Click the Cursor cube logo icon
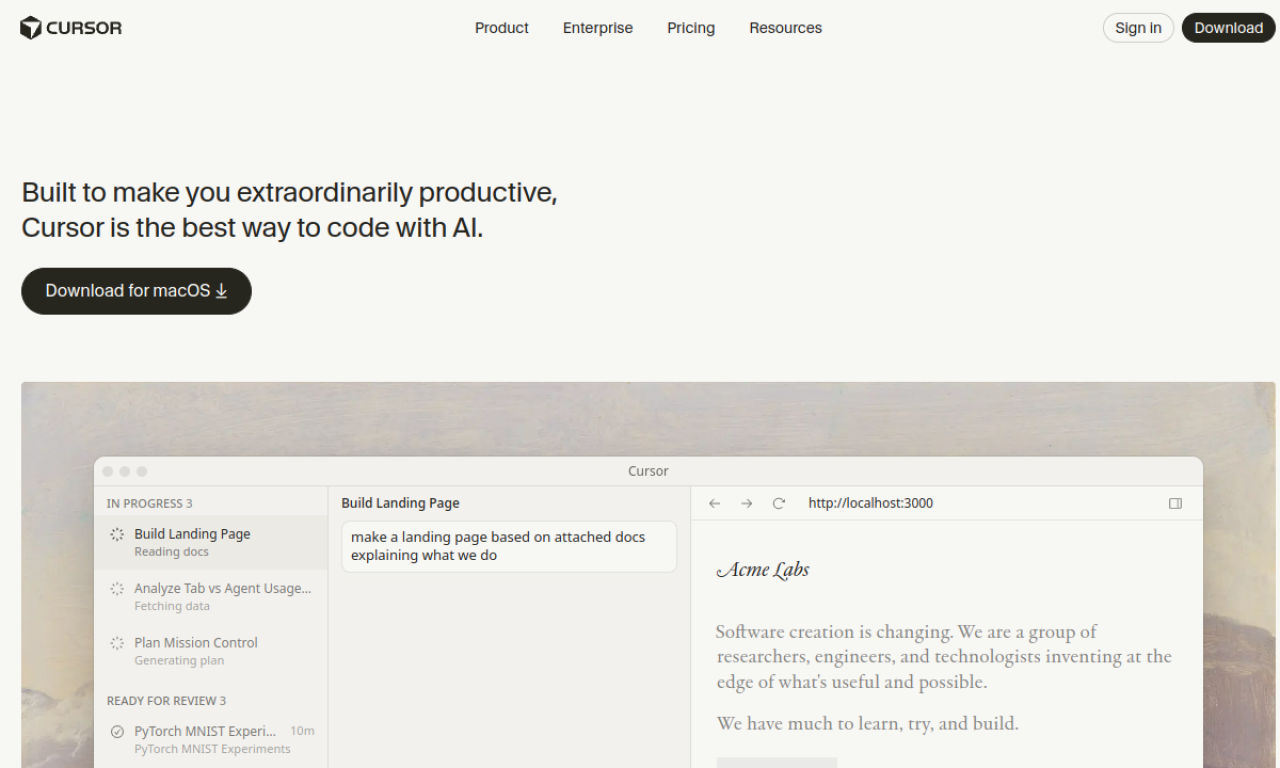Screen dimensions: 1280x768 [31, 28]
